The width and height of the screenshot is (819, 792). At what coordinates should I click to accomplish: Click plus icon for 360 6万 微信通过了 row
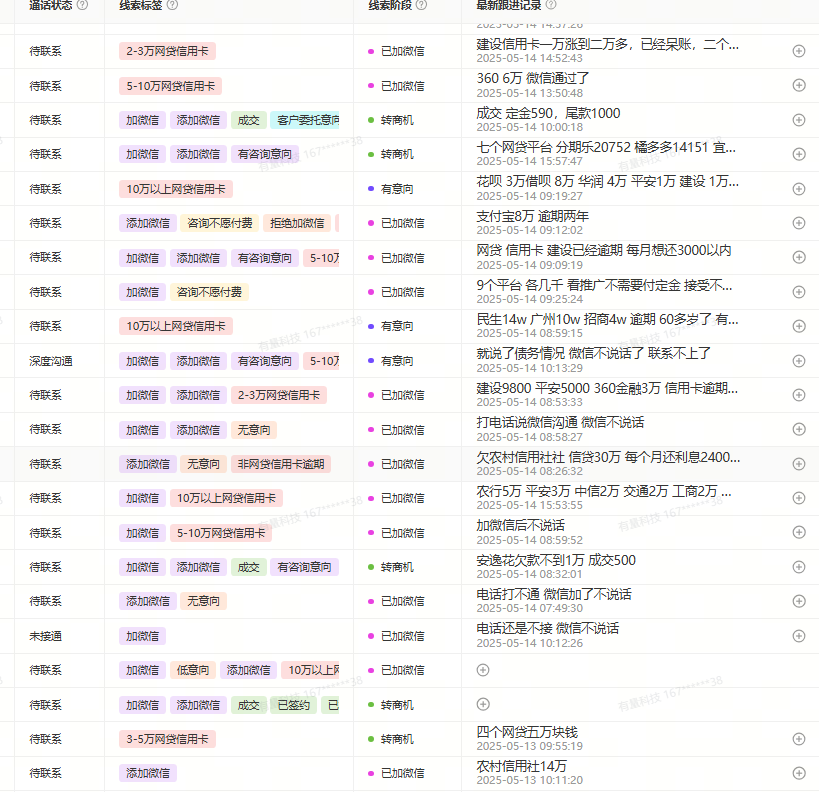pos(799,85)
